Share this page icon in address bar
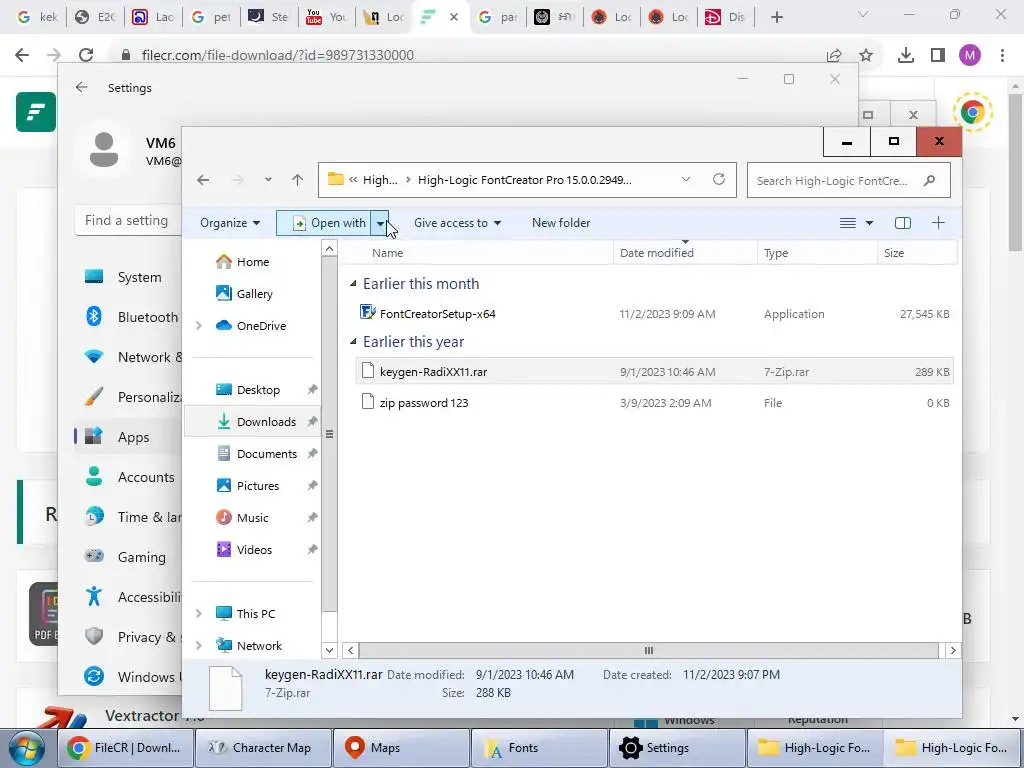Image resolution: width=1024 pixels, height=768 pixels. click(834, 55)
